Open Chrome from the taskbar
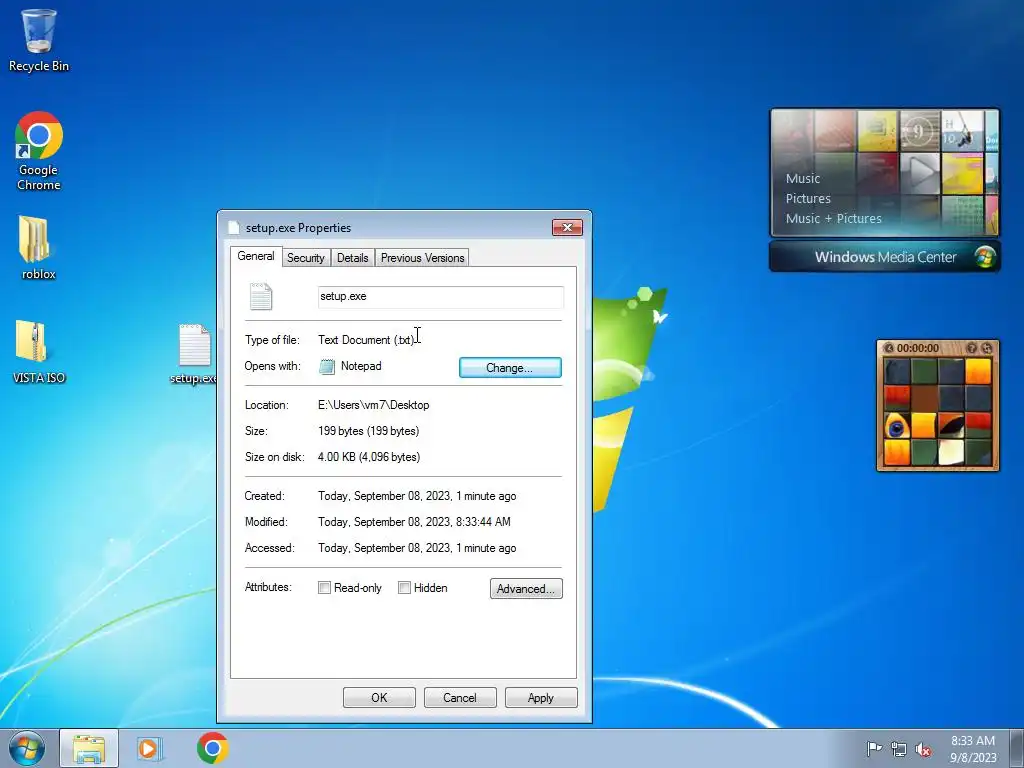 (212, 748)
